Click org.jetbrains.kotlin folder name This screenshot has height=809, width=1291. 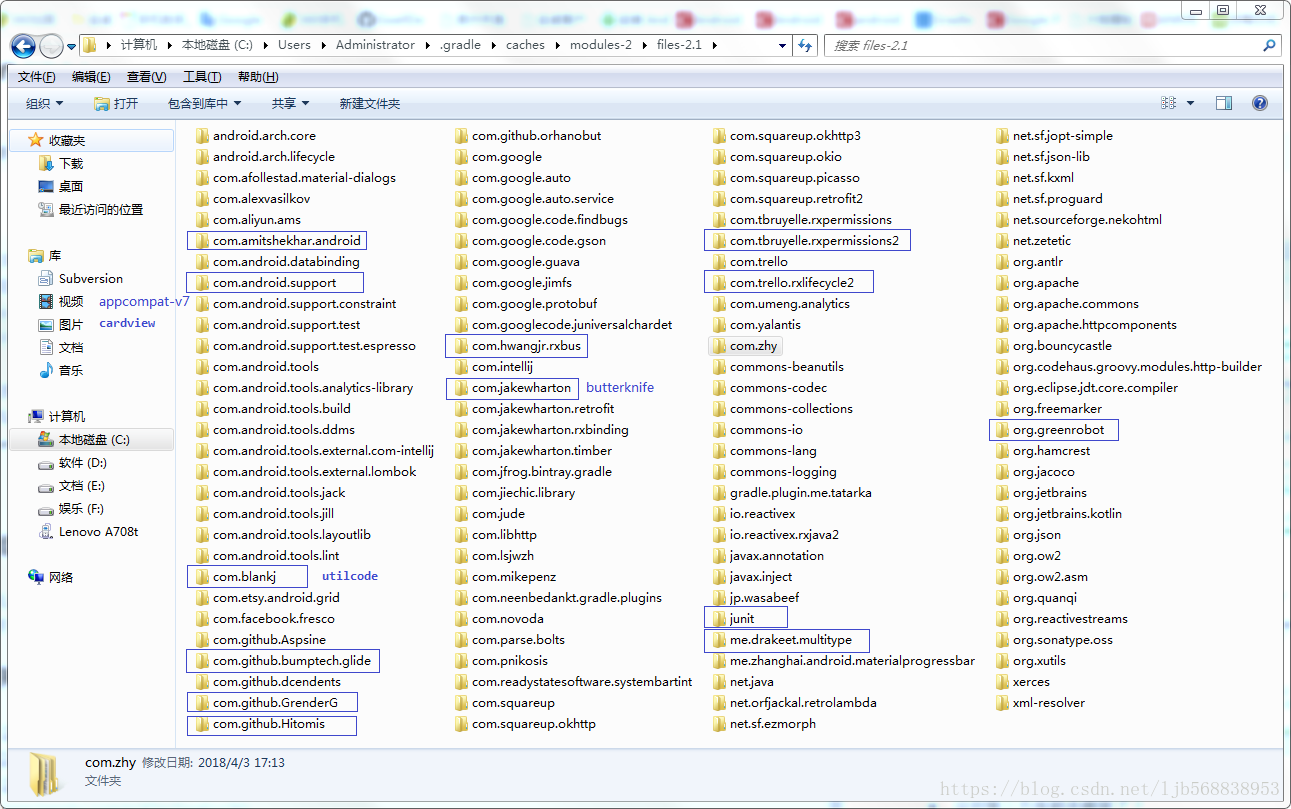coord(1067,514)
